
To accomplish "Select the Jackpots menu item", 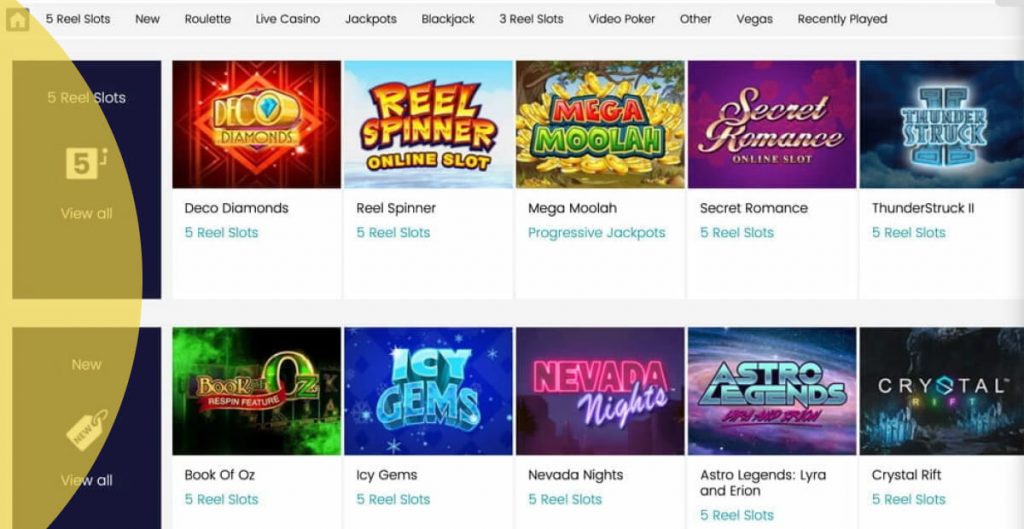I will click(371, 19).
